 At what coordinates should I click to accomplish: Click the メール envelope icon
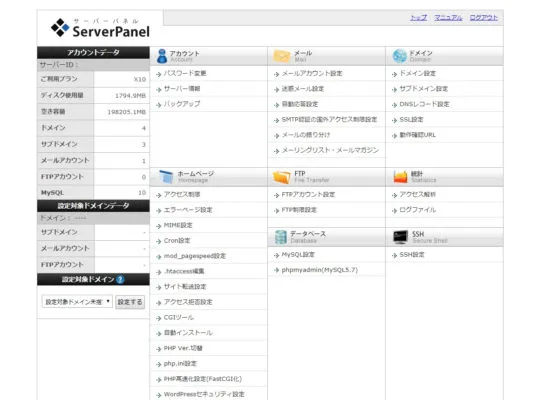tap(281, 56)
